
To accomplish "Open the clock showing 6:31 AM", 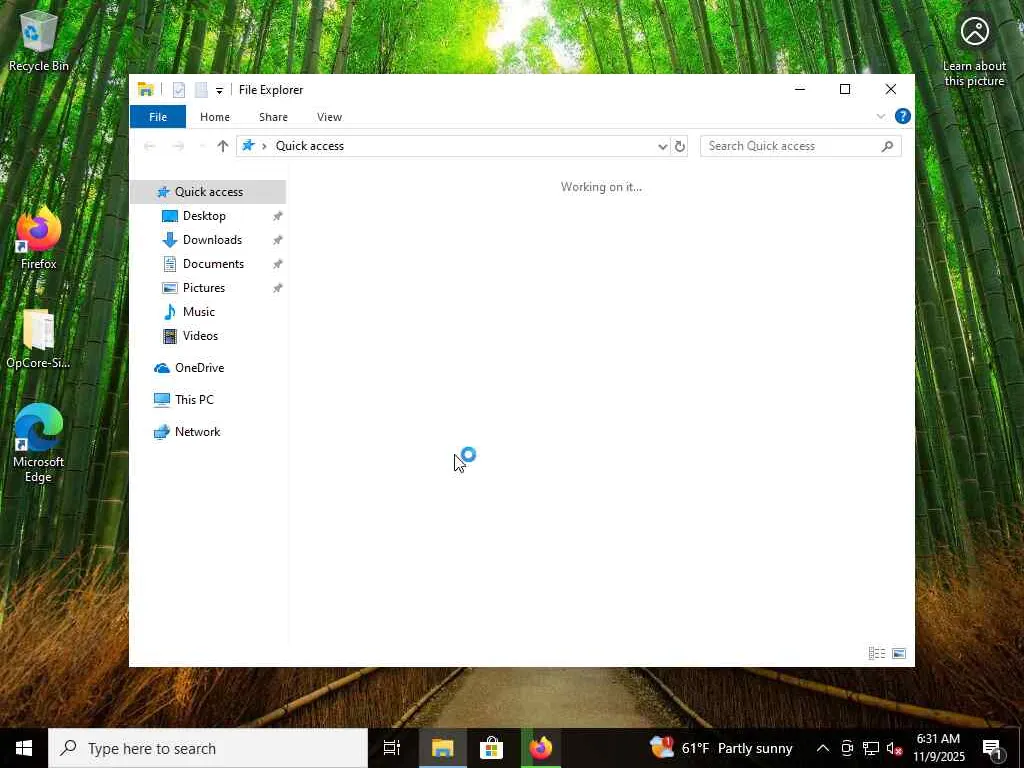I will click(938, 748).
